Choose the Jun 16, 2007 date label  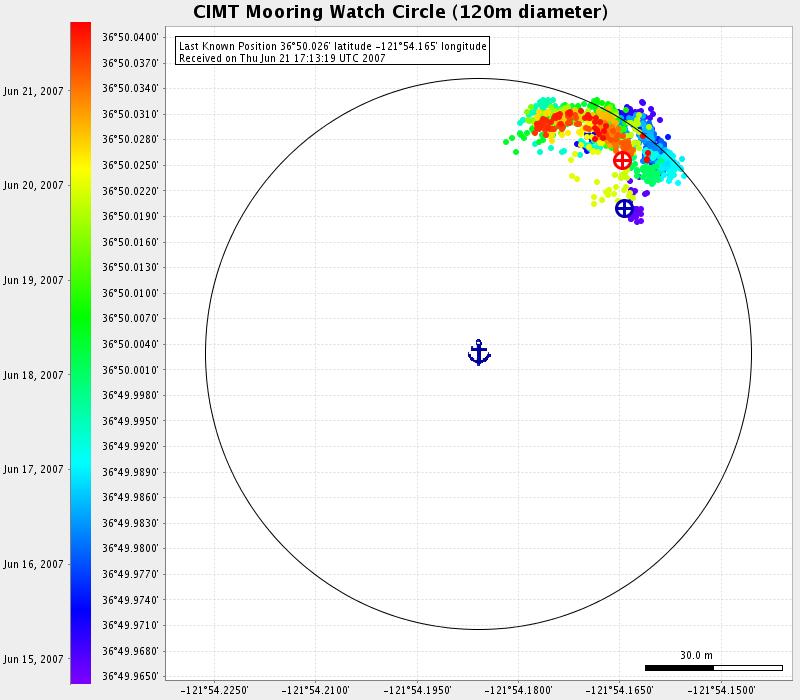(x=33, y=564)
